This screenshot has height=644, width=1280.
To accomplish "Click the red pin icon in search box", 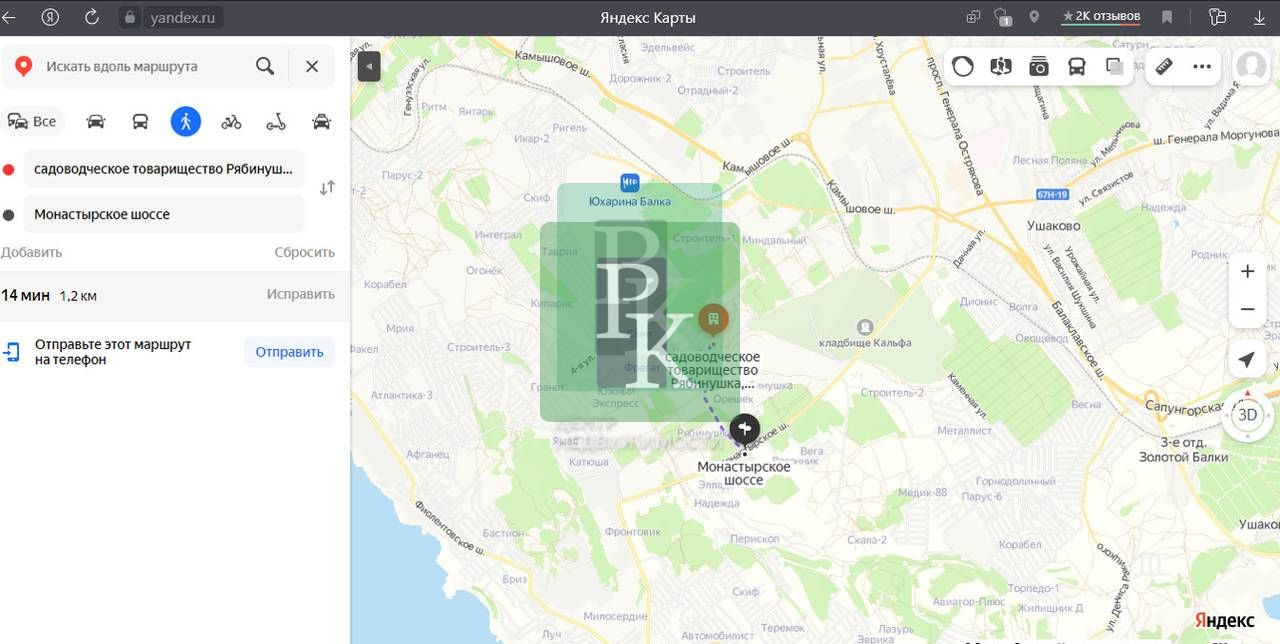I will pyautogui.click(x=23, y=66).
